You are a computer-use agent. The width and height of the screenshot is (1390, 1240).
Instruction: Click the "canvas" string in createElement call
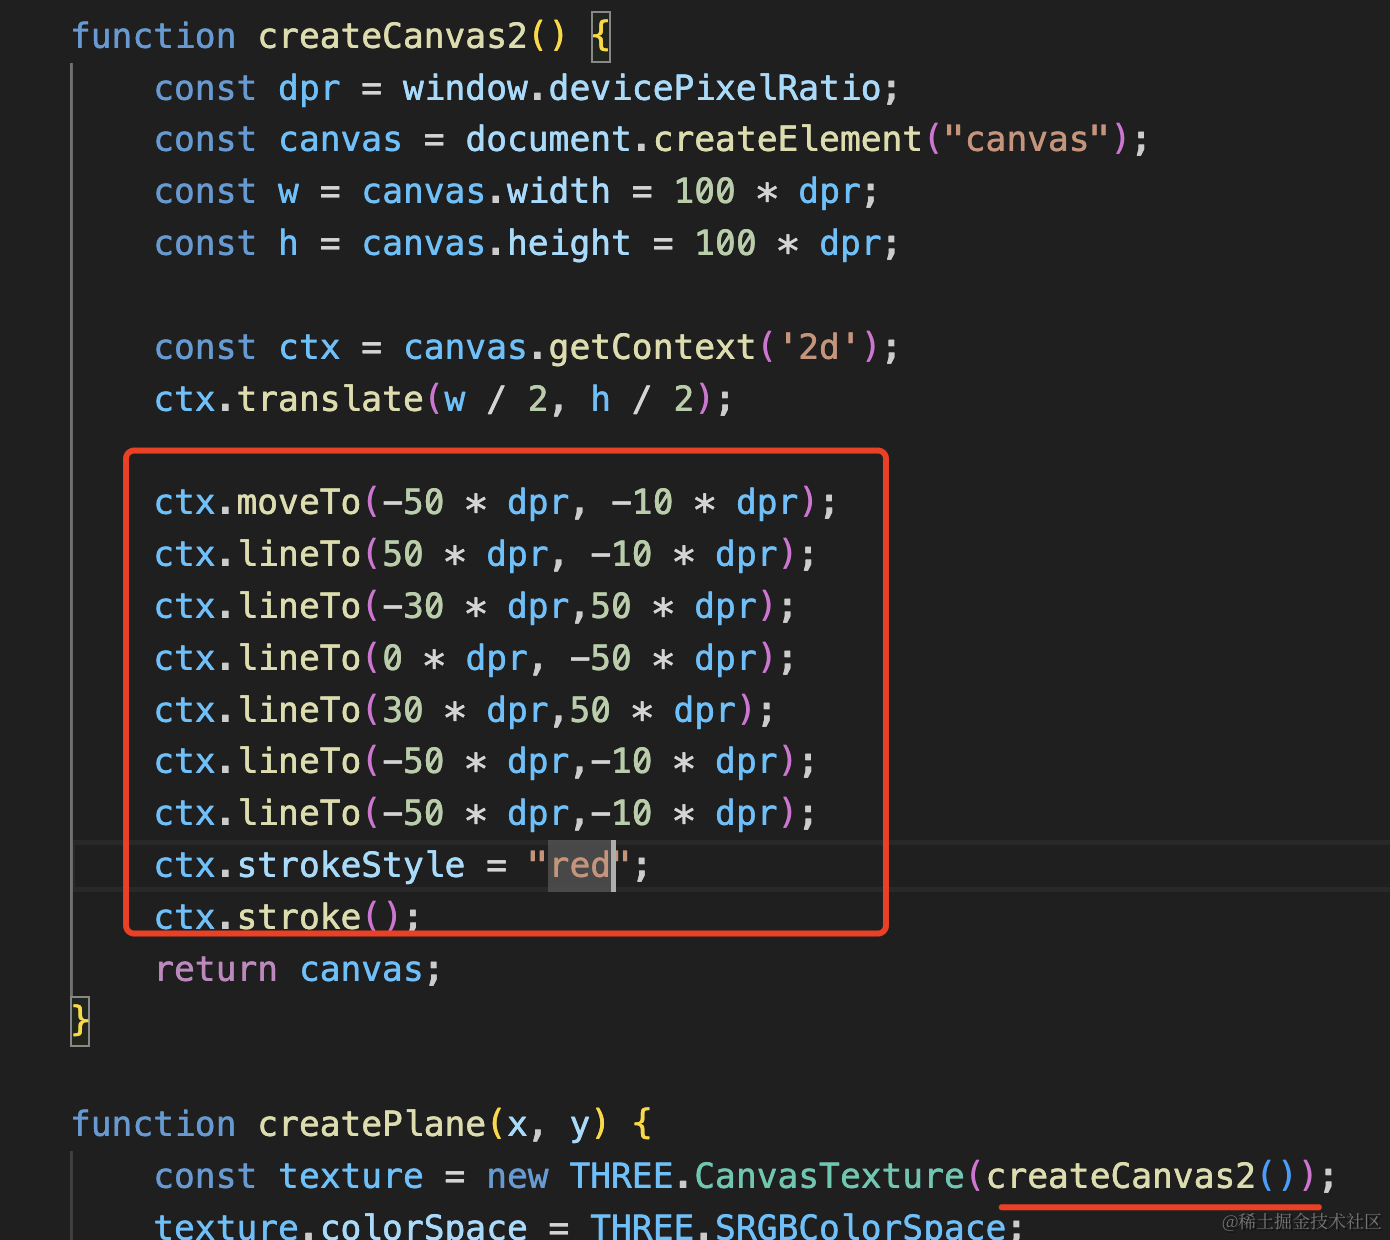pyautogui.click(x=1027, y=139)
